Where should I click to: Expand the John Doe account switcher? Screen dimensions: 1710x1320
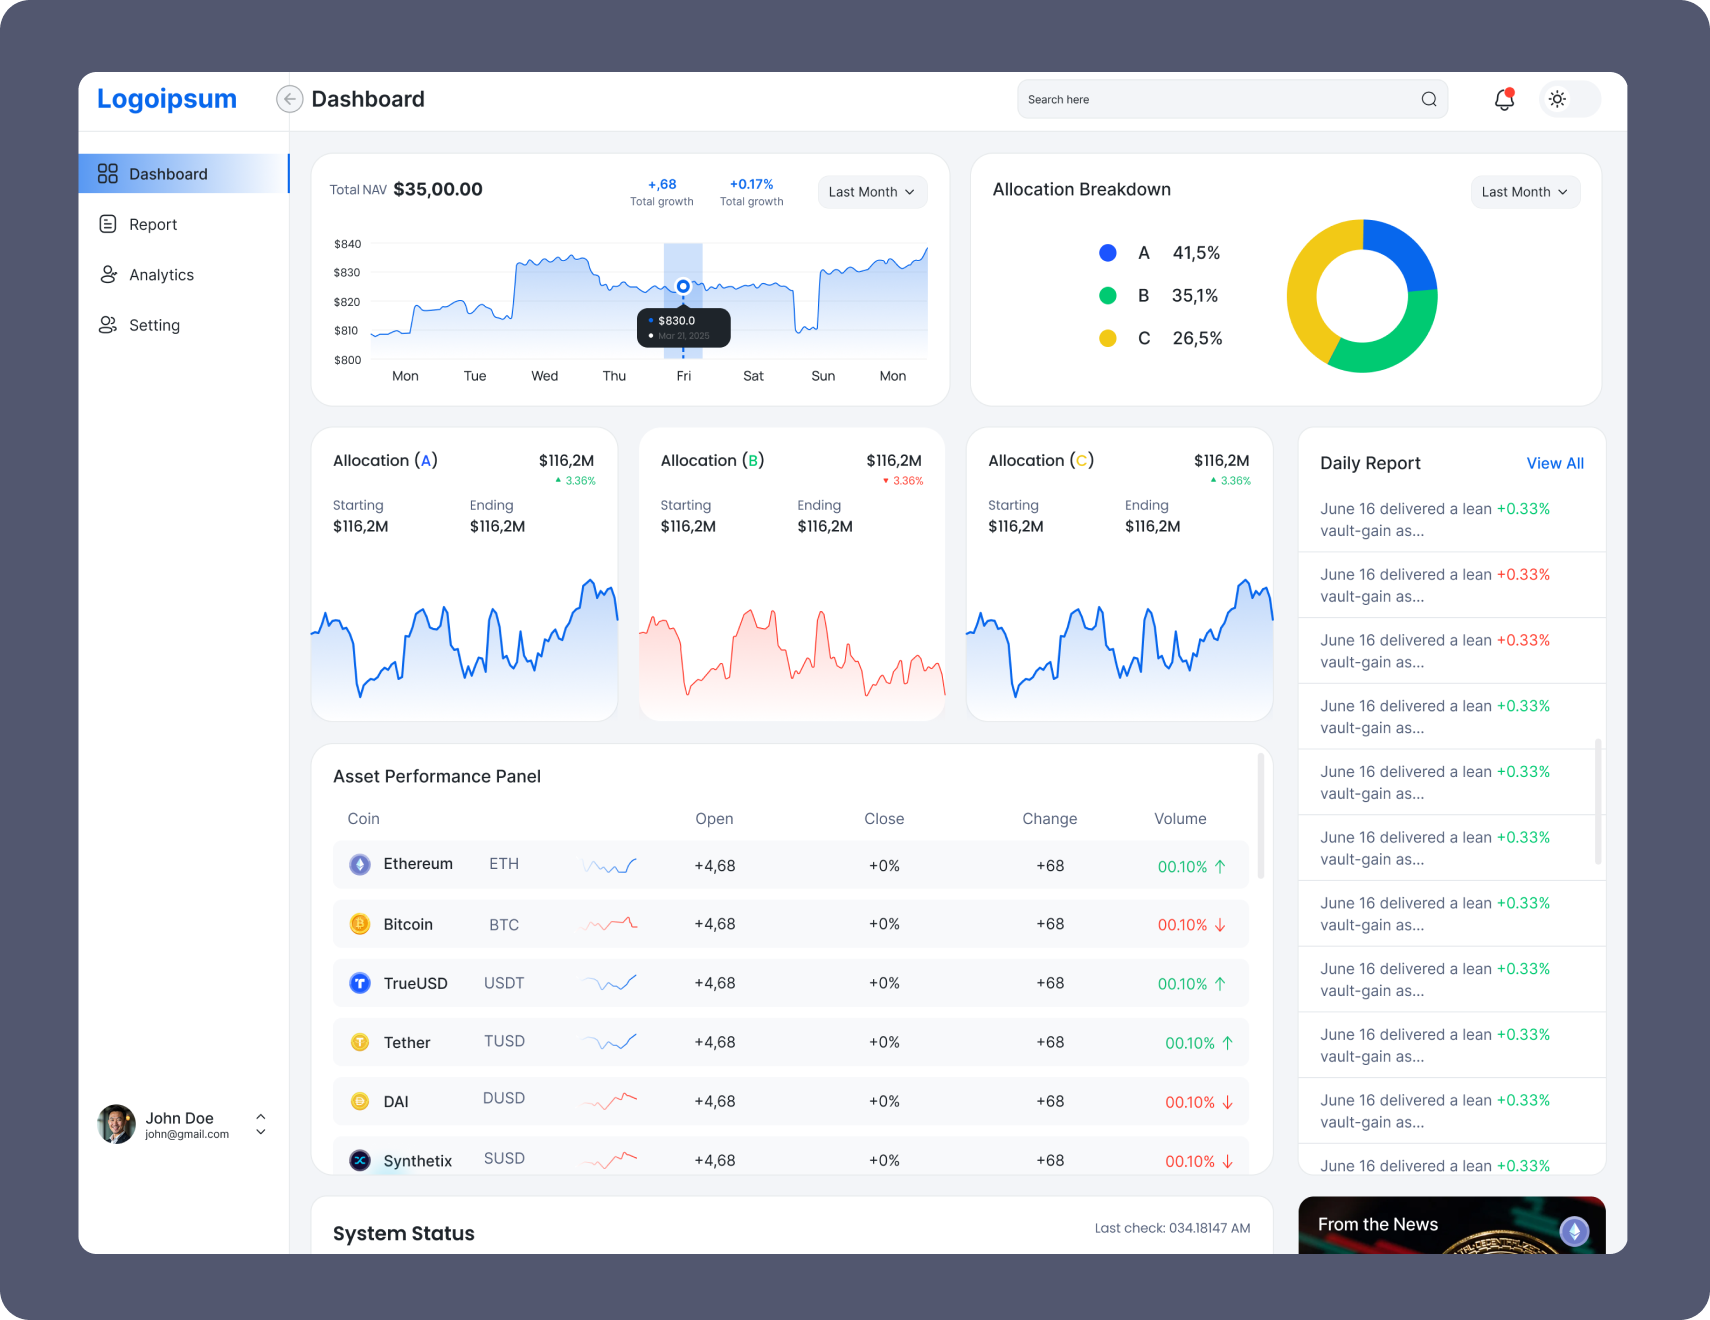[261, 1124]
